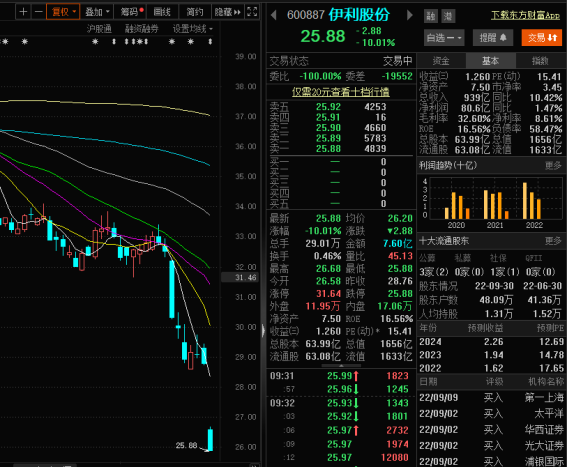
Task: Go to previous stock with left arrow
Action: (x=274, y=15)
